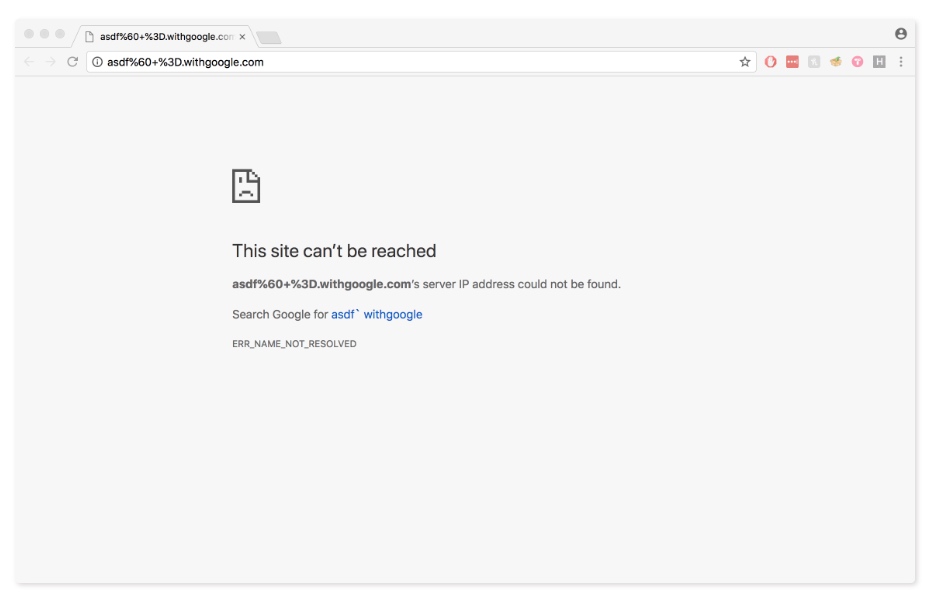Image resolution: width=940 pixels, height=611 pixels.
Task: Open the gray H extension icon
Action: tap(879, 62)
